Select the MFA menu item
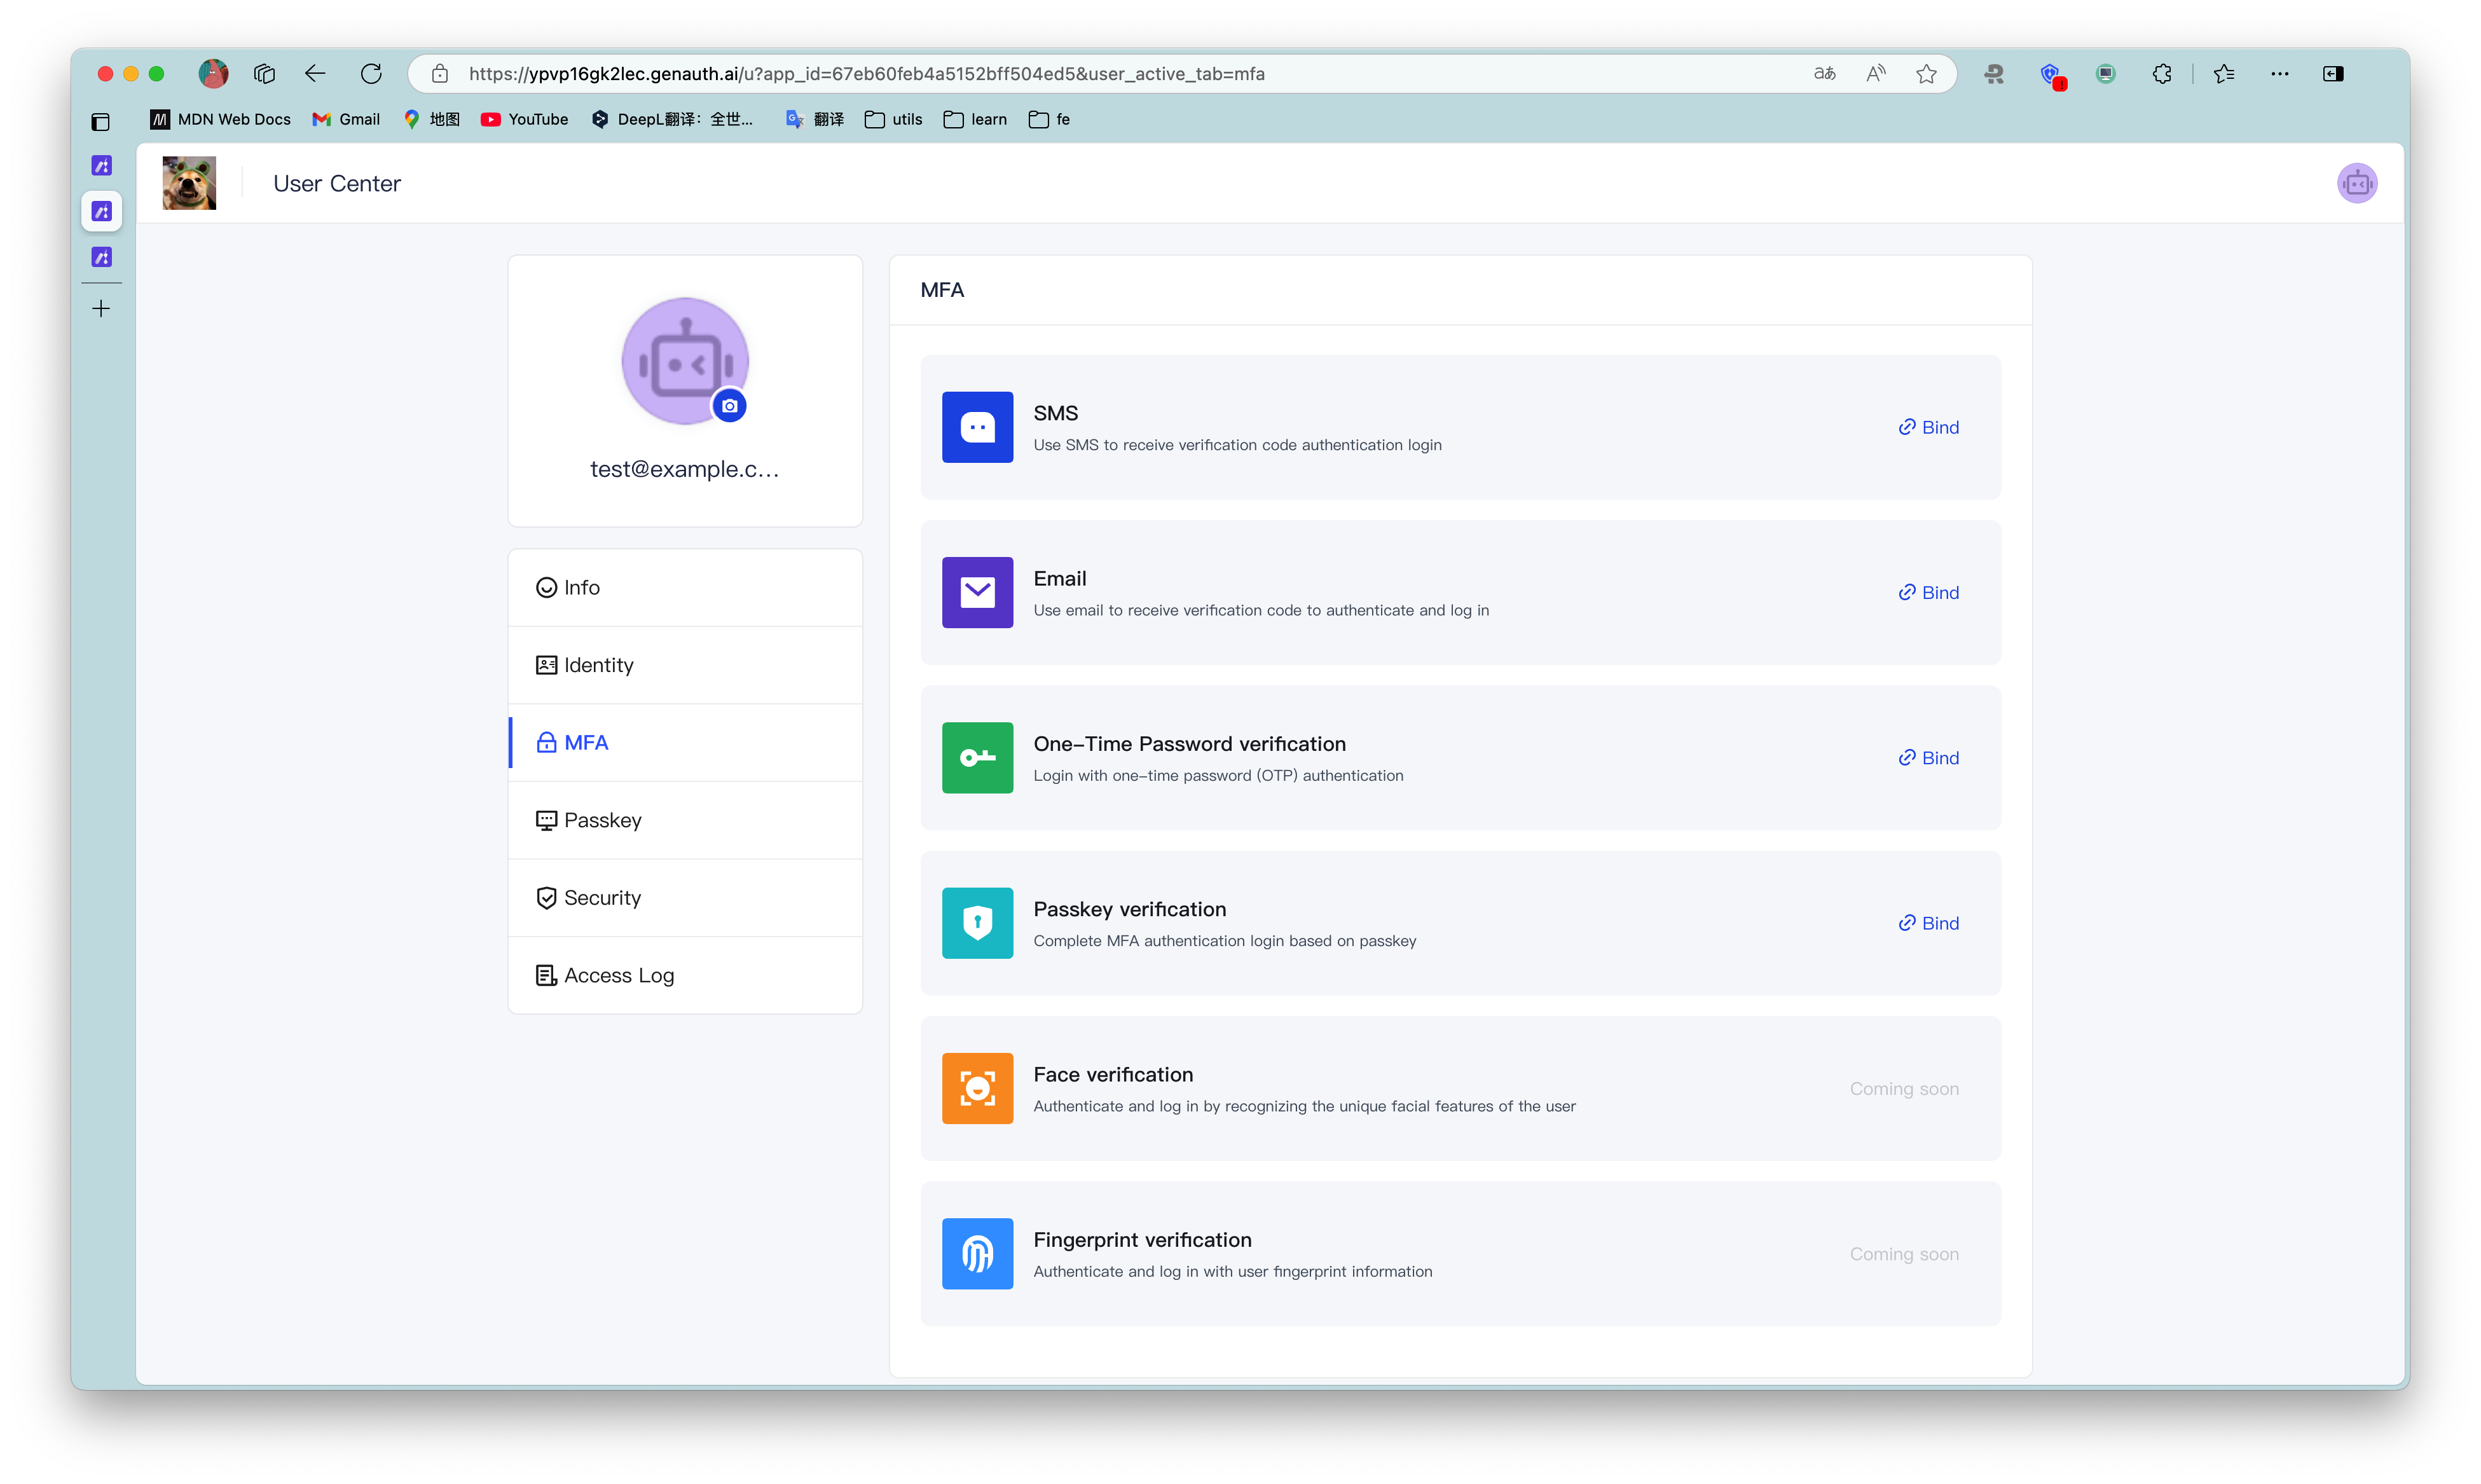Viewport: 2481px width, 1484px height. (x=685, y=743)
